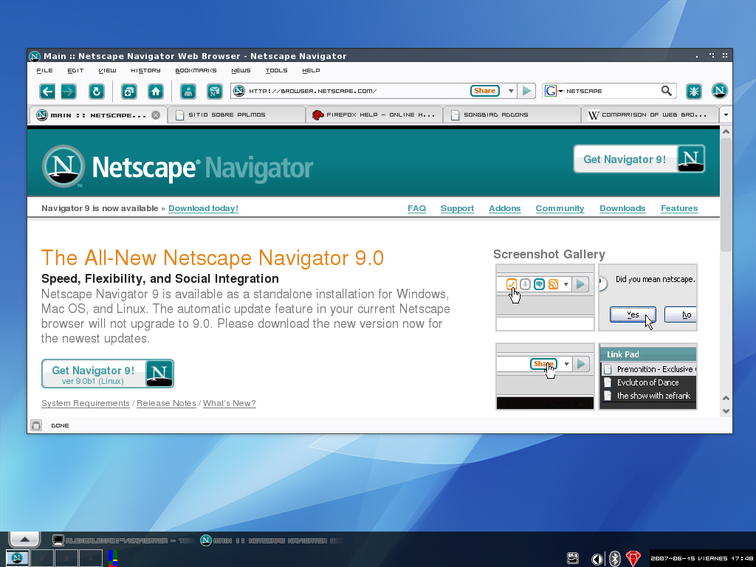Open the Link Pad screenshot thumbnail
This screenshot has height=567, width=756.
coord(648,377)
